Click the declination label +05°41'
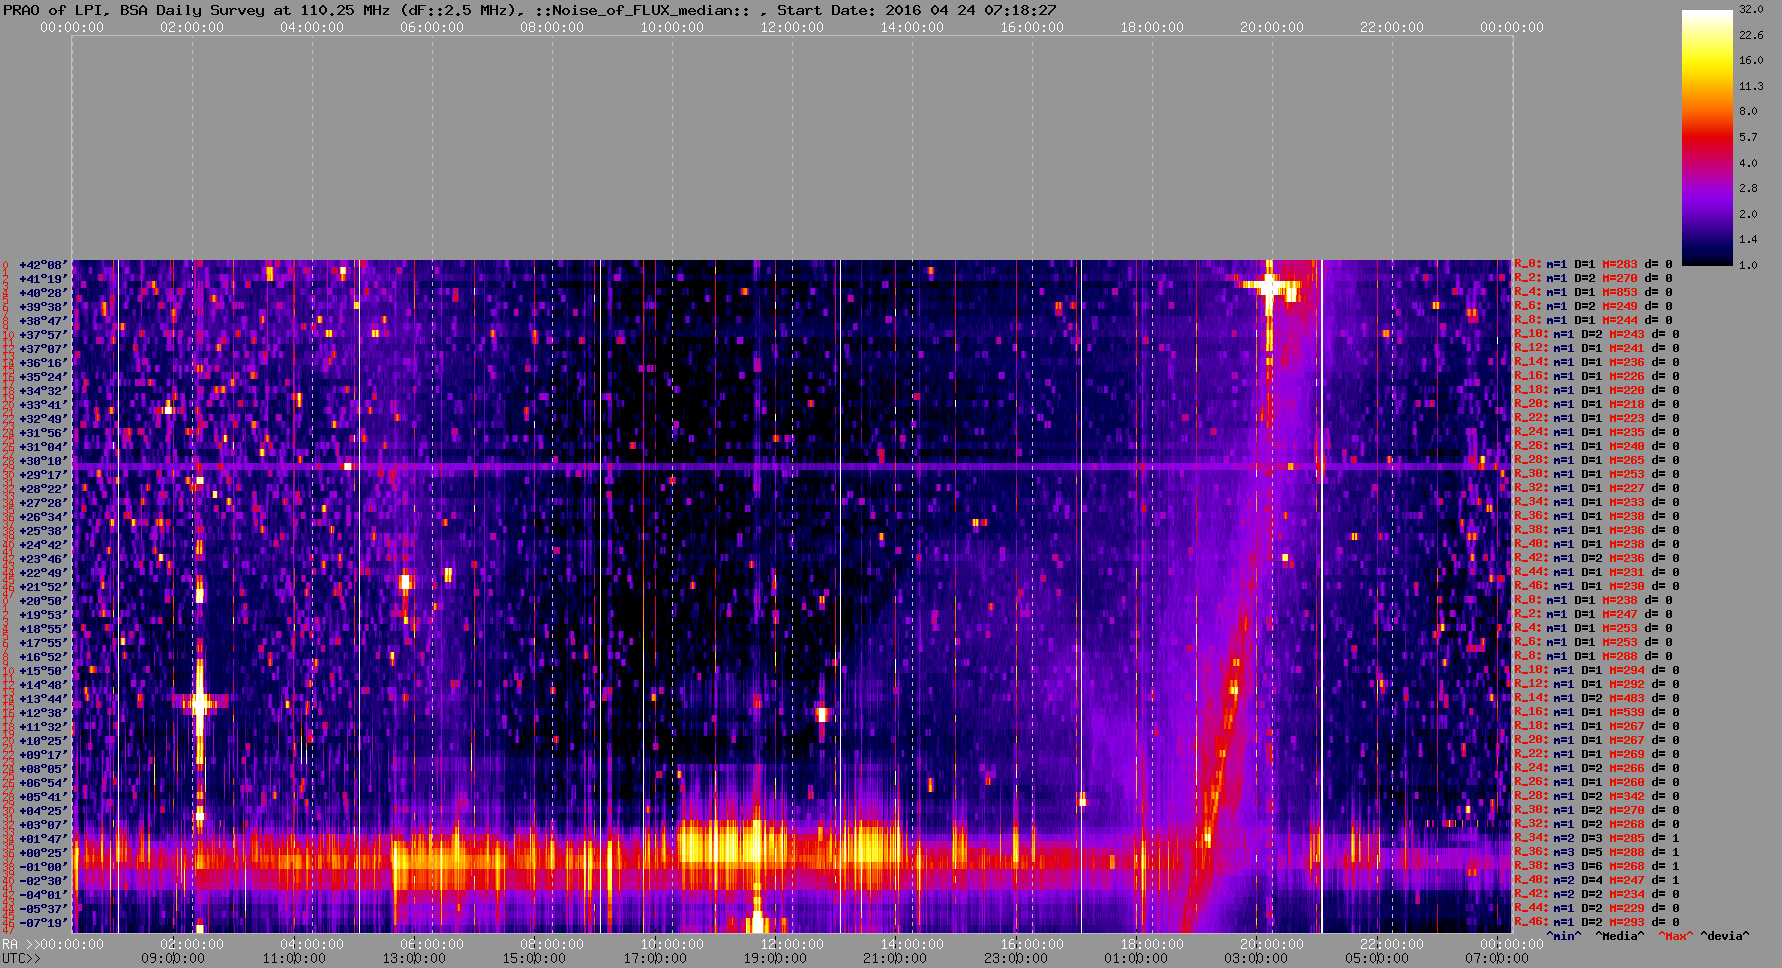1782x968 pixels. click(43, 797)
